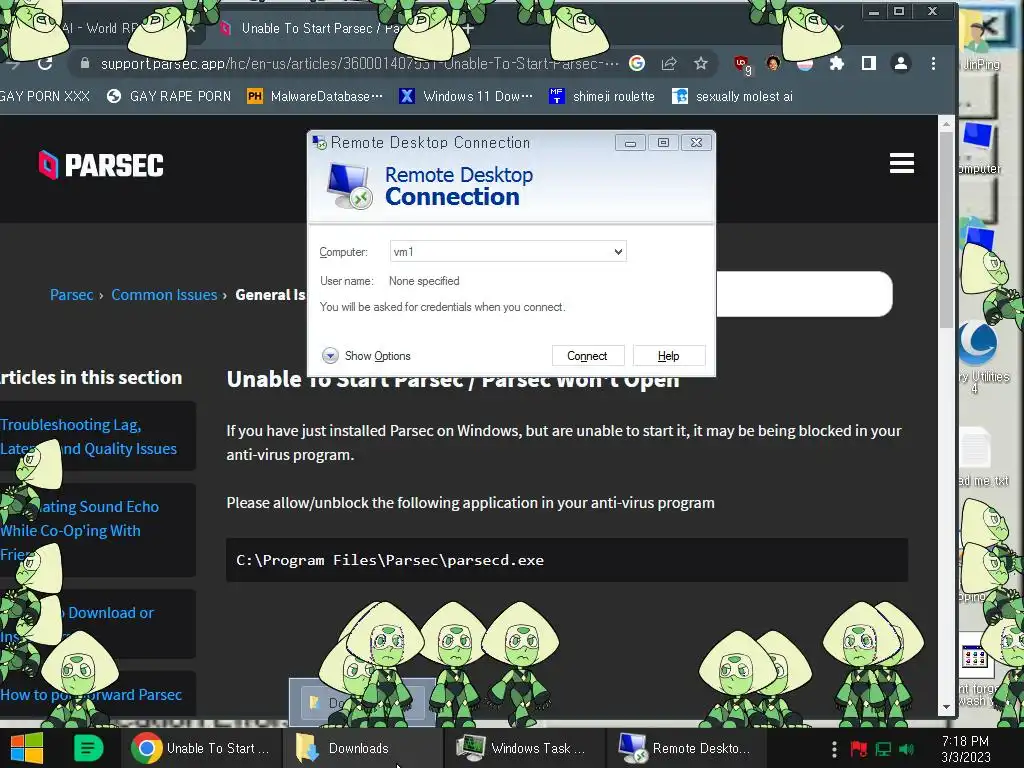Open the Chrome profile avatar
1024x768 pixels.
pos(901,63)
